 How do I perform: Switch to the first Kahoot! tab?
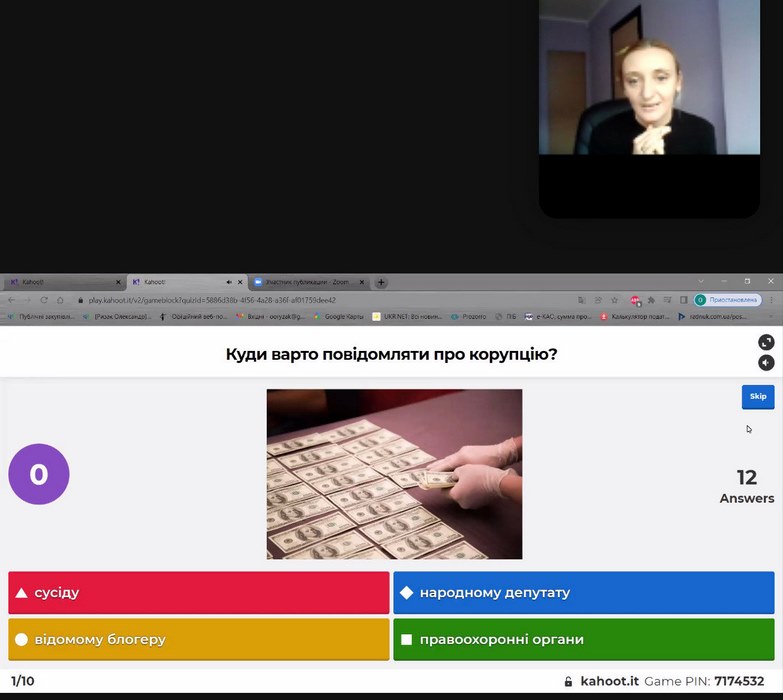pos(60,283)
